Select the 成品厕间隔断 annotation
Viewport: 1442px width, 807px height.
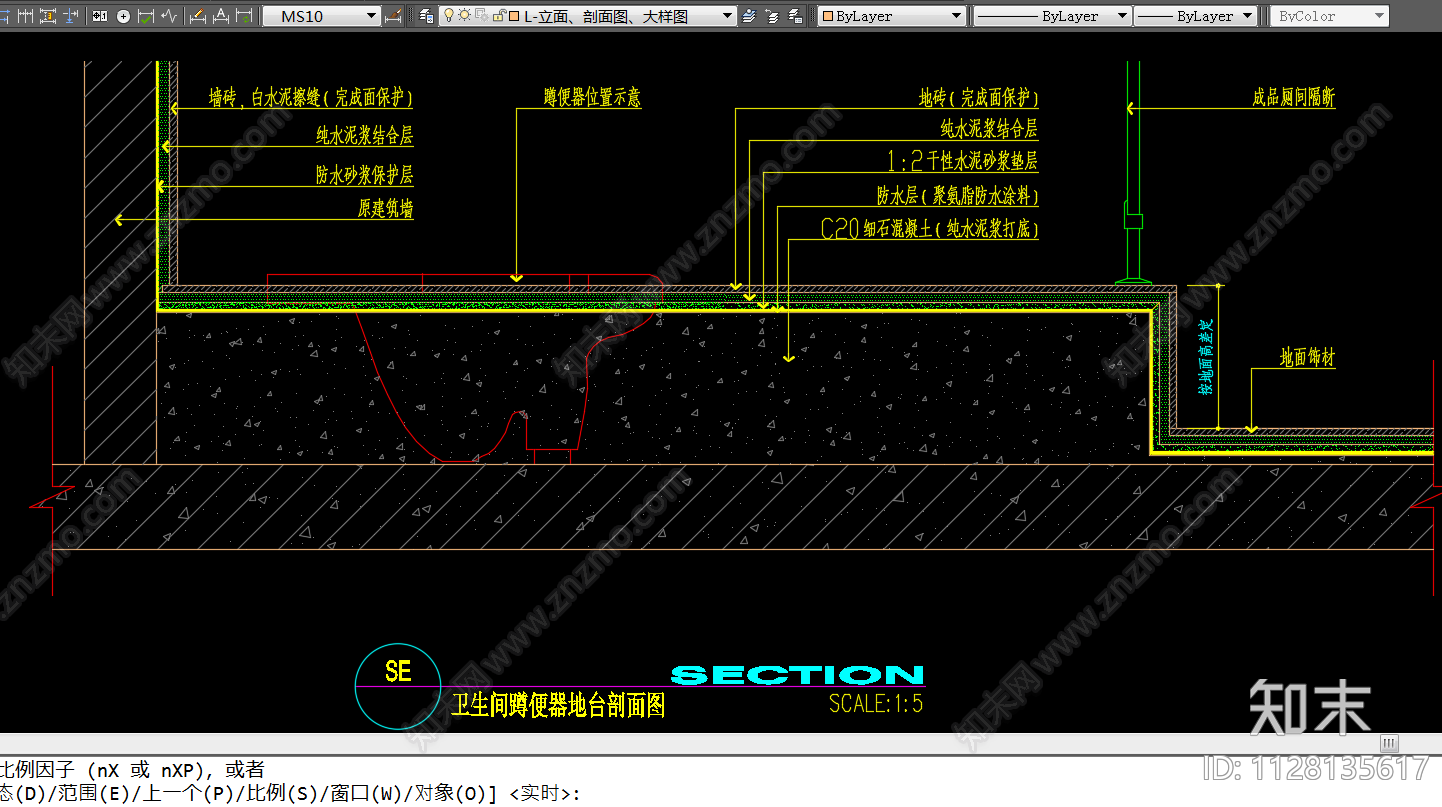[x=1293, y=97]
